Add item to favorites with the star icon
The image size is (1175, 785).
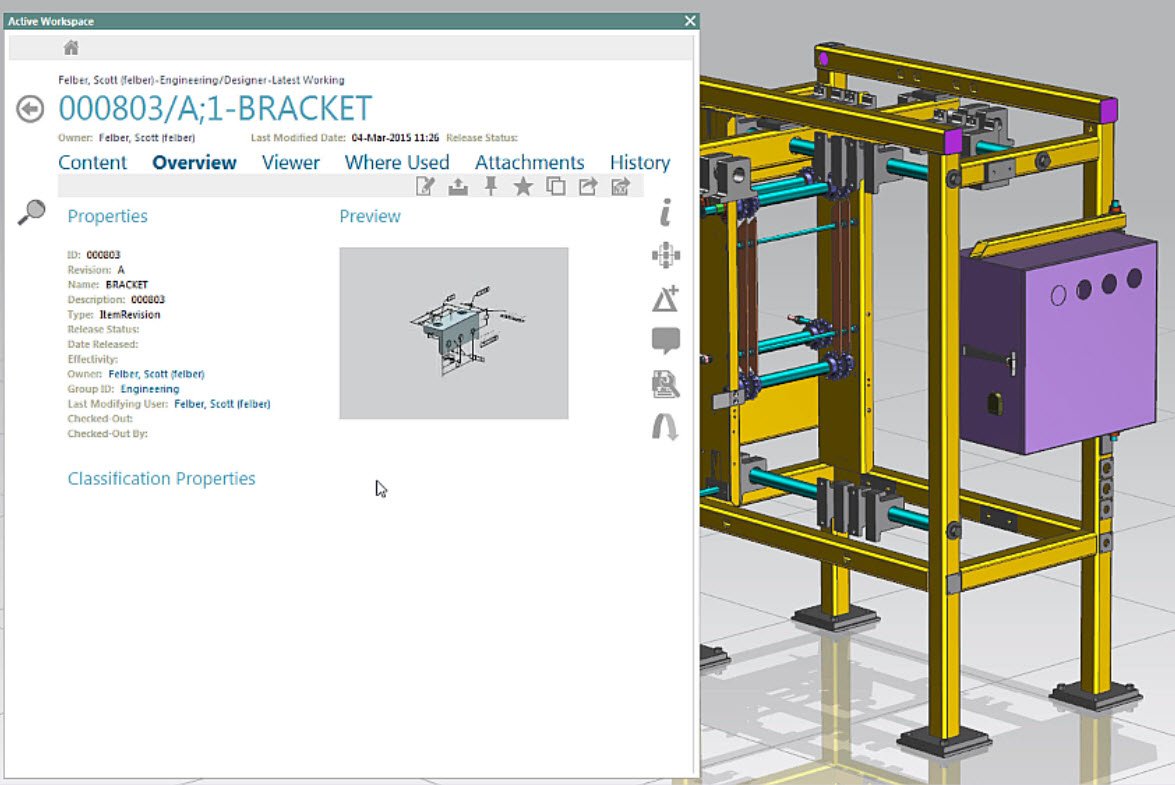pyautogui.click(x=523, y=186)
